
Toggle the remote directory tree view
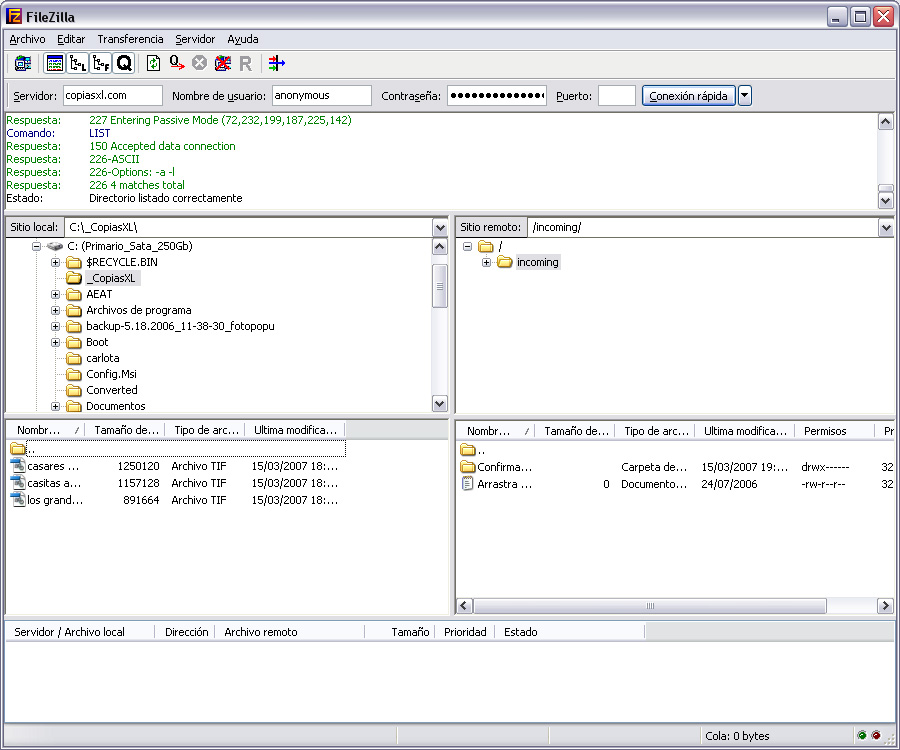101,63
